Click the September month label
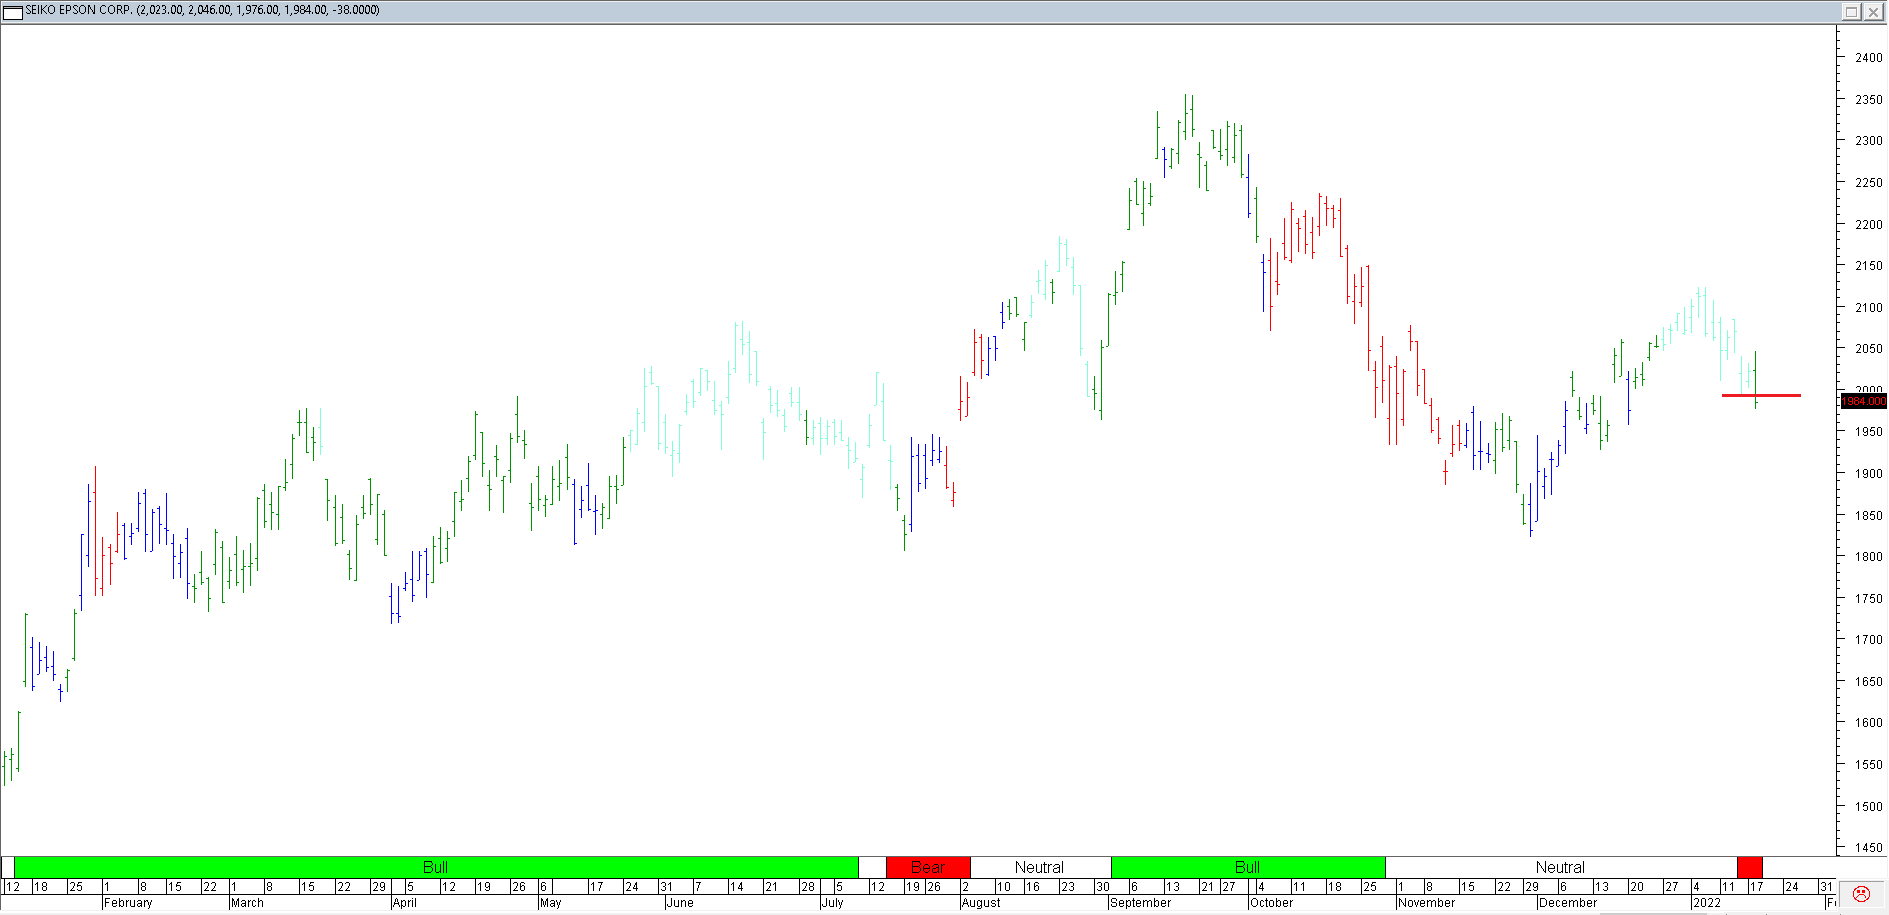The width and height of the screenshot is (1889, 915). click(1140, 903)
